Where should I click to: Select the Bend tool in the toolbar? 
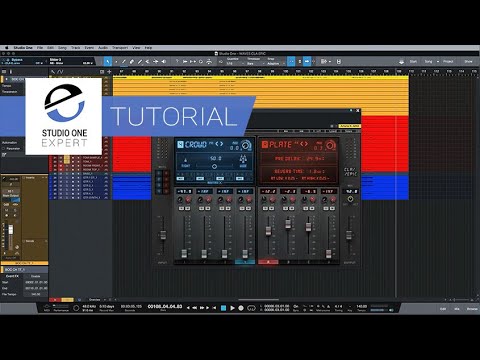click(x=156, y=62)
